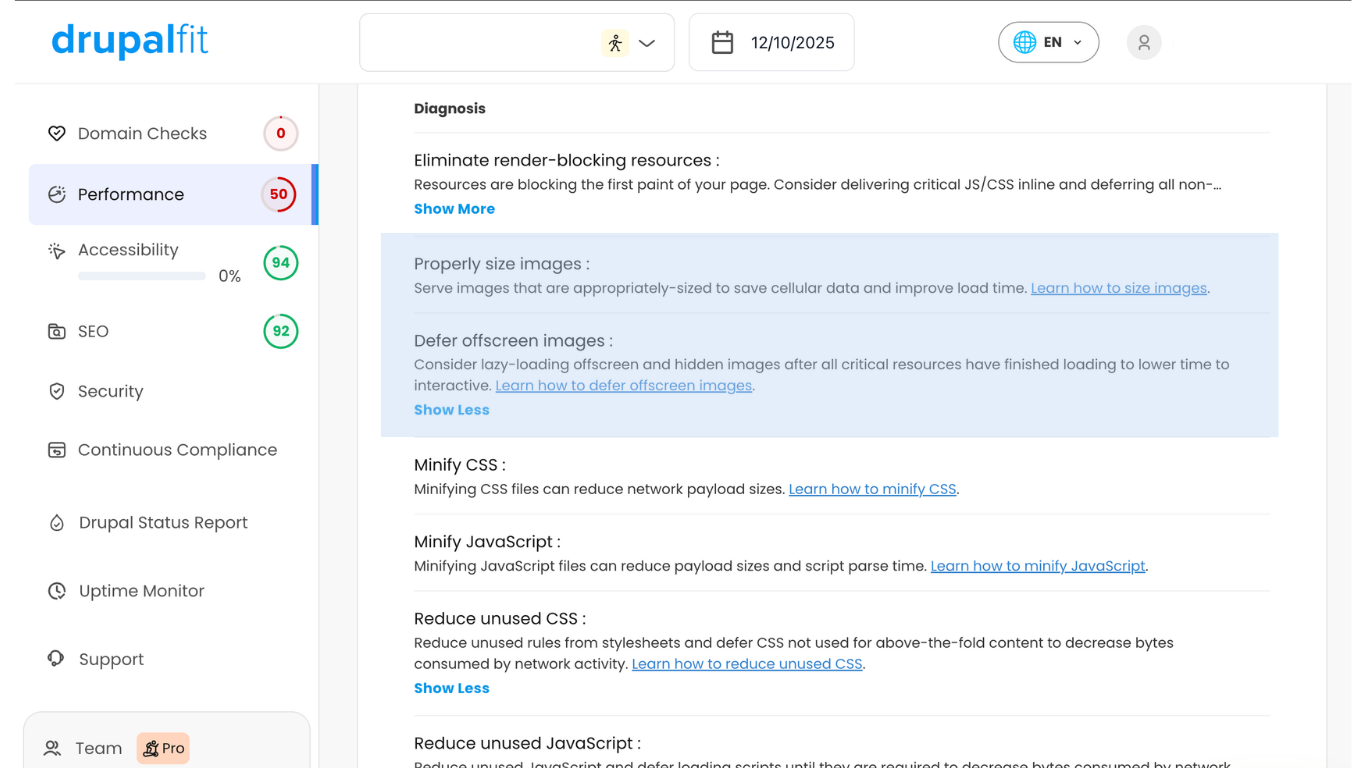Open Learn how to reduce unused CSS link
This screenshot has width=1366, height=768.
coord(747,664)
